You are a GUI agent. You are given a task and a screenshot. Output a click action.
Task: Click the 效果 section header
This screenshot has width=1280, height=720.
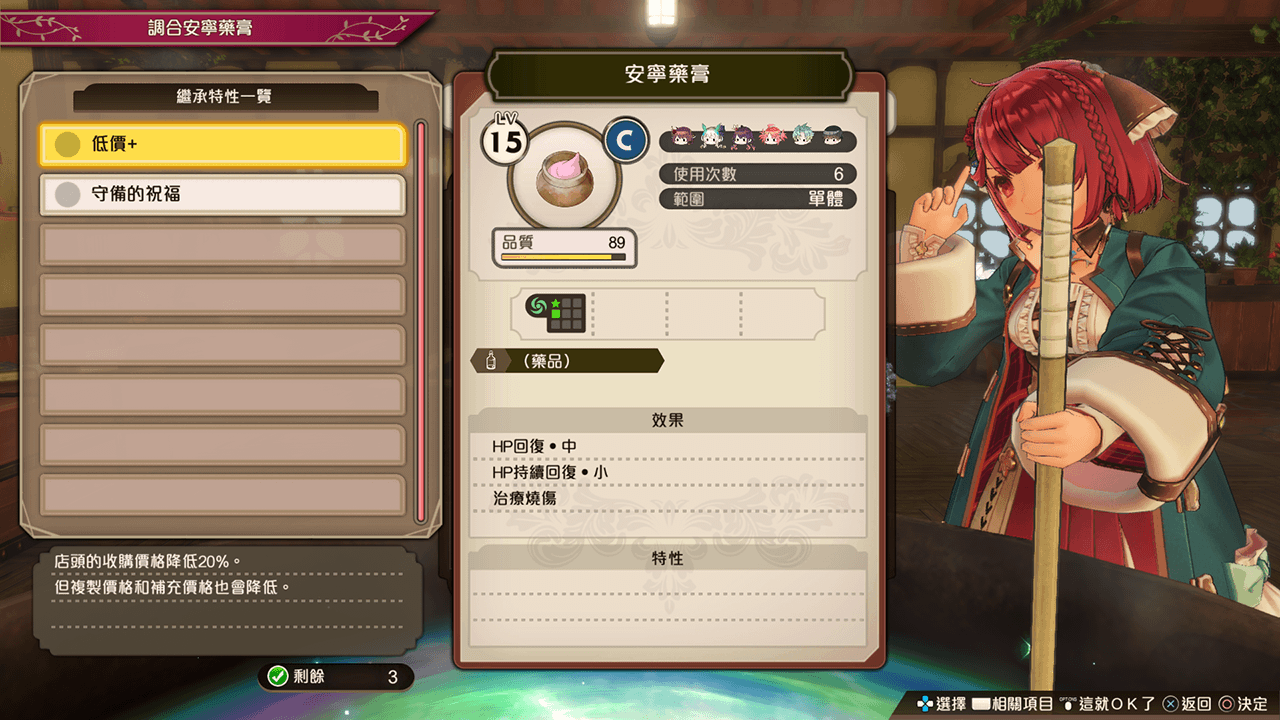[668, 420]
